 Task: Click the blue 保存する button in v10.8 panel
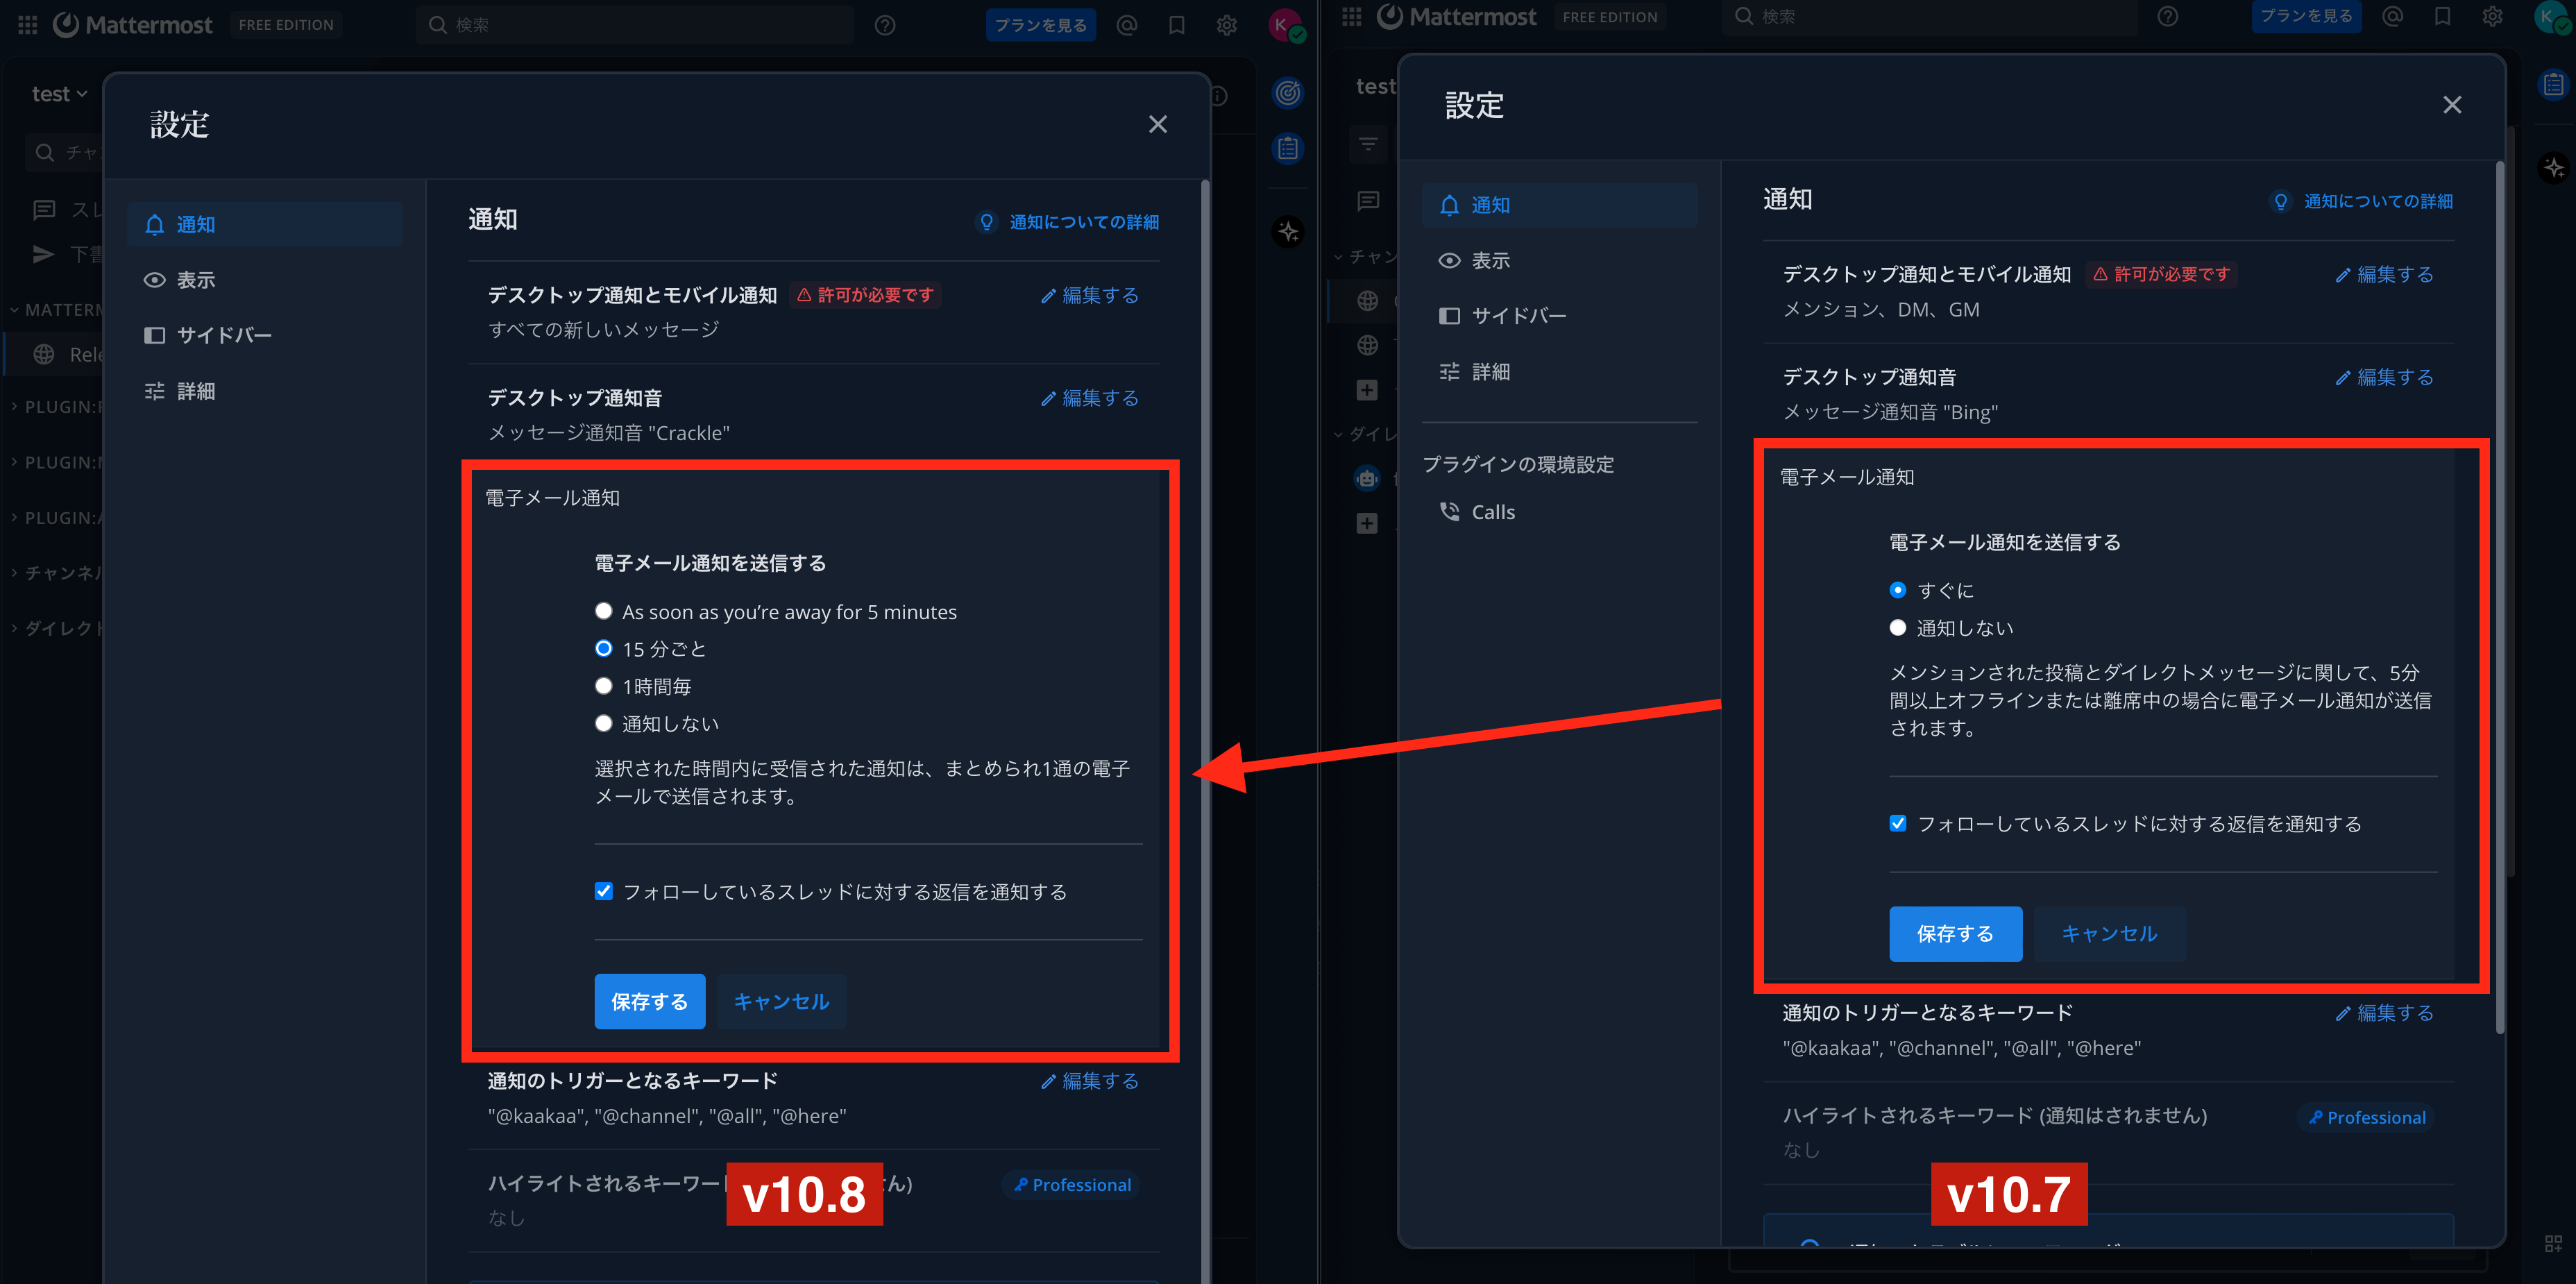(x=650, y=1001)
